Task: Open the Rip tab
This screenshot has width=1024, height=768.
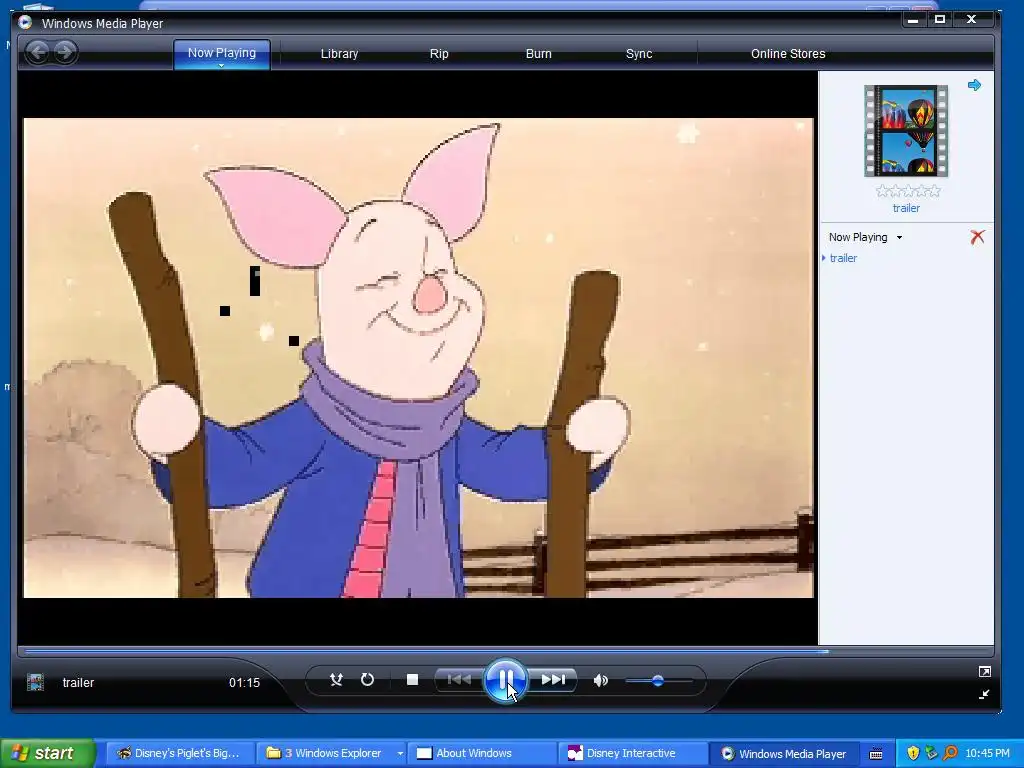Action: tap(439, 54)
